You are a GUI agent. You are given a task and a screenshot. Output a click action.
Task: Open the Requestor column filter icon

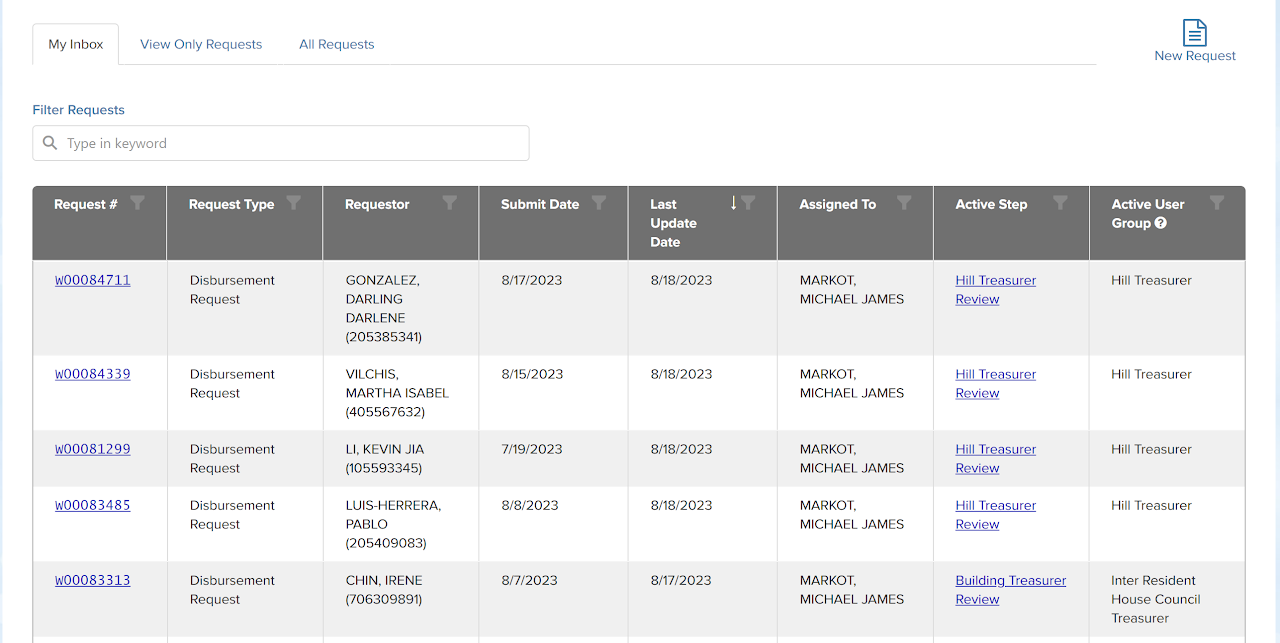pyautogui.click(x=450, y=201)
